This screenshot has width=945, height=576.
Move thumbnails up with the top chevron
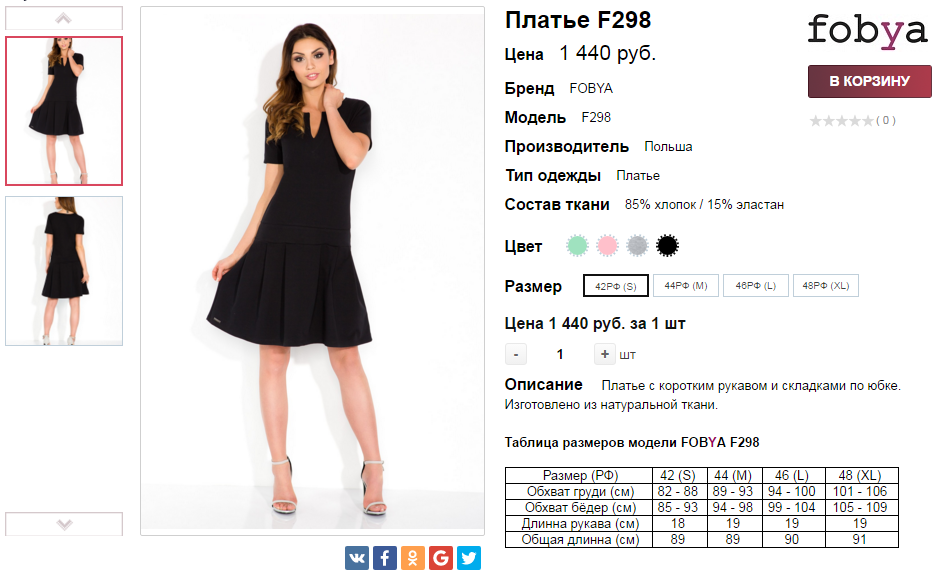coord(64,18)
